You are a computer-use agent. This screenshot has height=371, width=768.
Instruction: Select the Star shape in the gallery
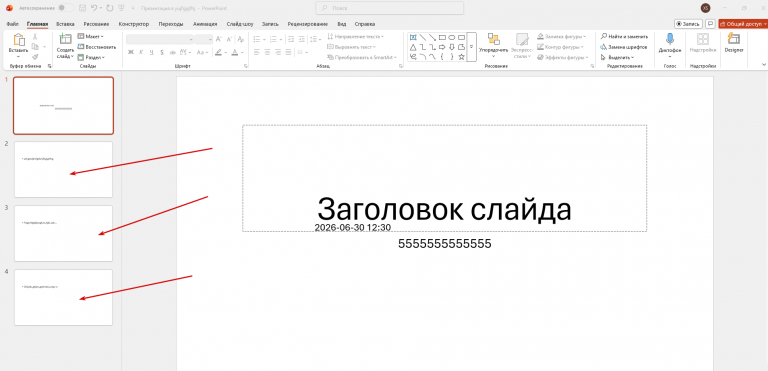(x=461, y=57)
